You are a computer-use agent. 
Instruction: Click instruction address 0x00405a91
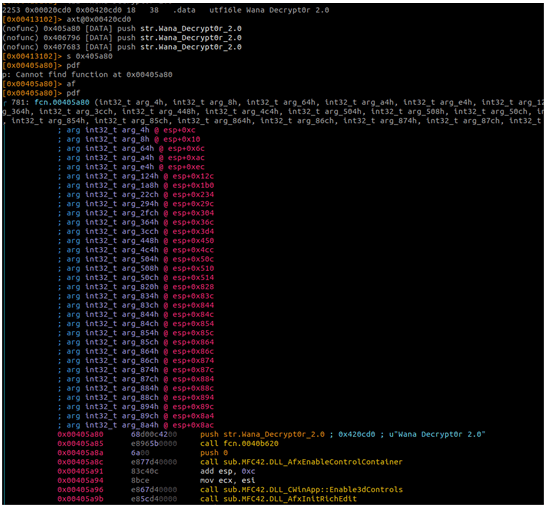(80, 471)
